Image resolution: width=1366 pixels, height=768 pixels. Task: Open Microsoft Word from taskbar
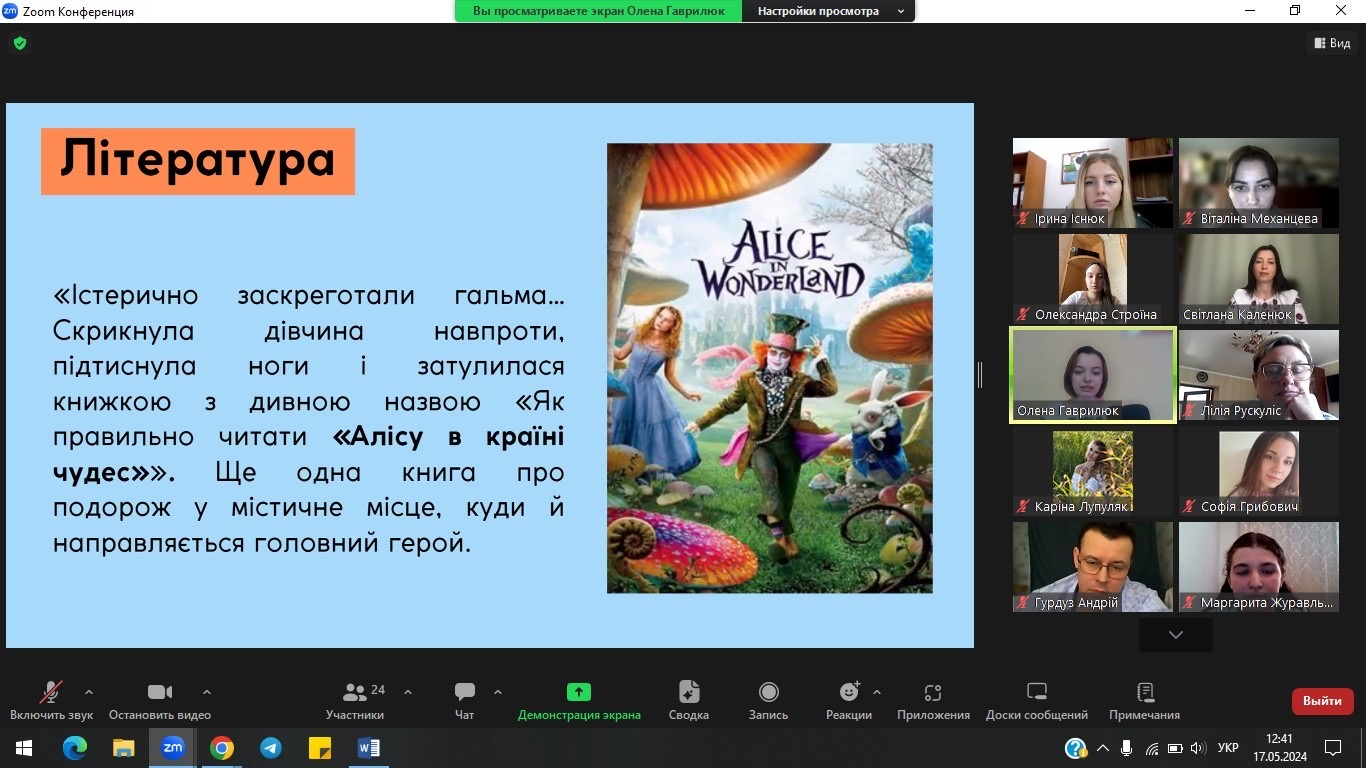click(x=369, y=748)
